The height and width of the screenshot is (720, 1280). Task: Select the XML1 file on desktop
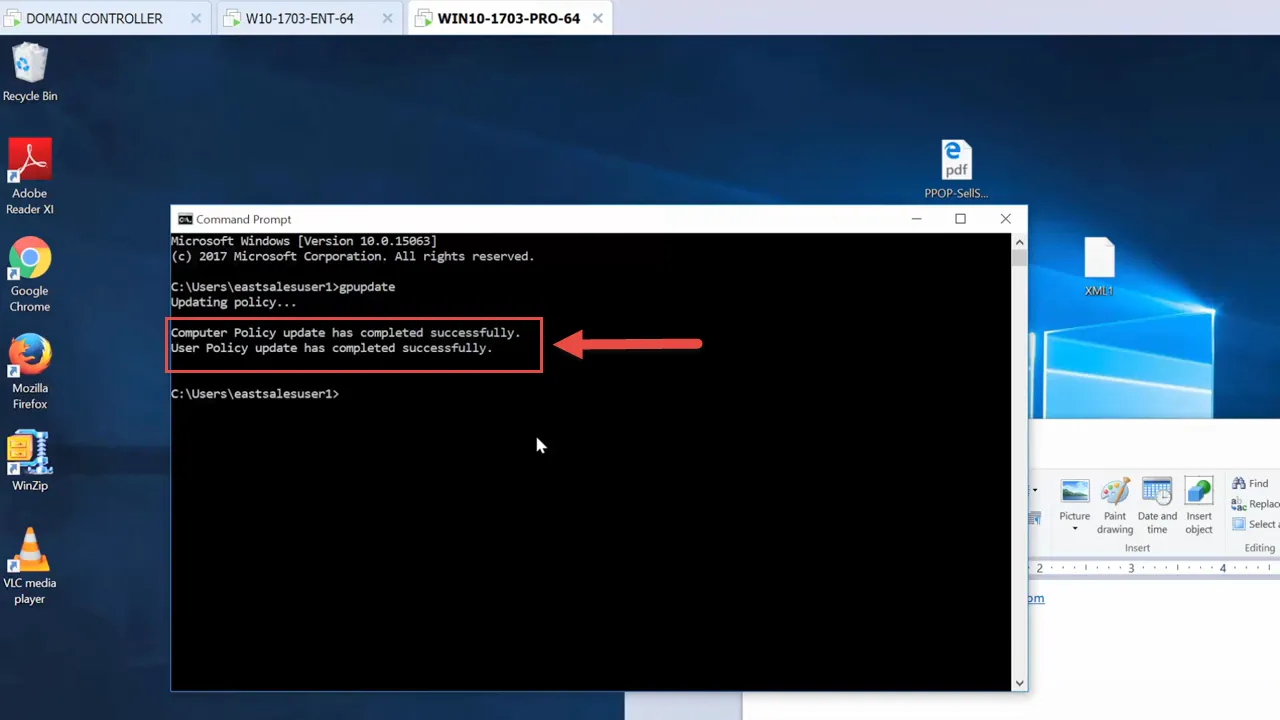1099,267
